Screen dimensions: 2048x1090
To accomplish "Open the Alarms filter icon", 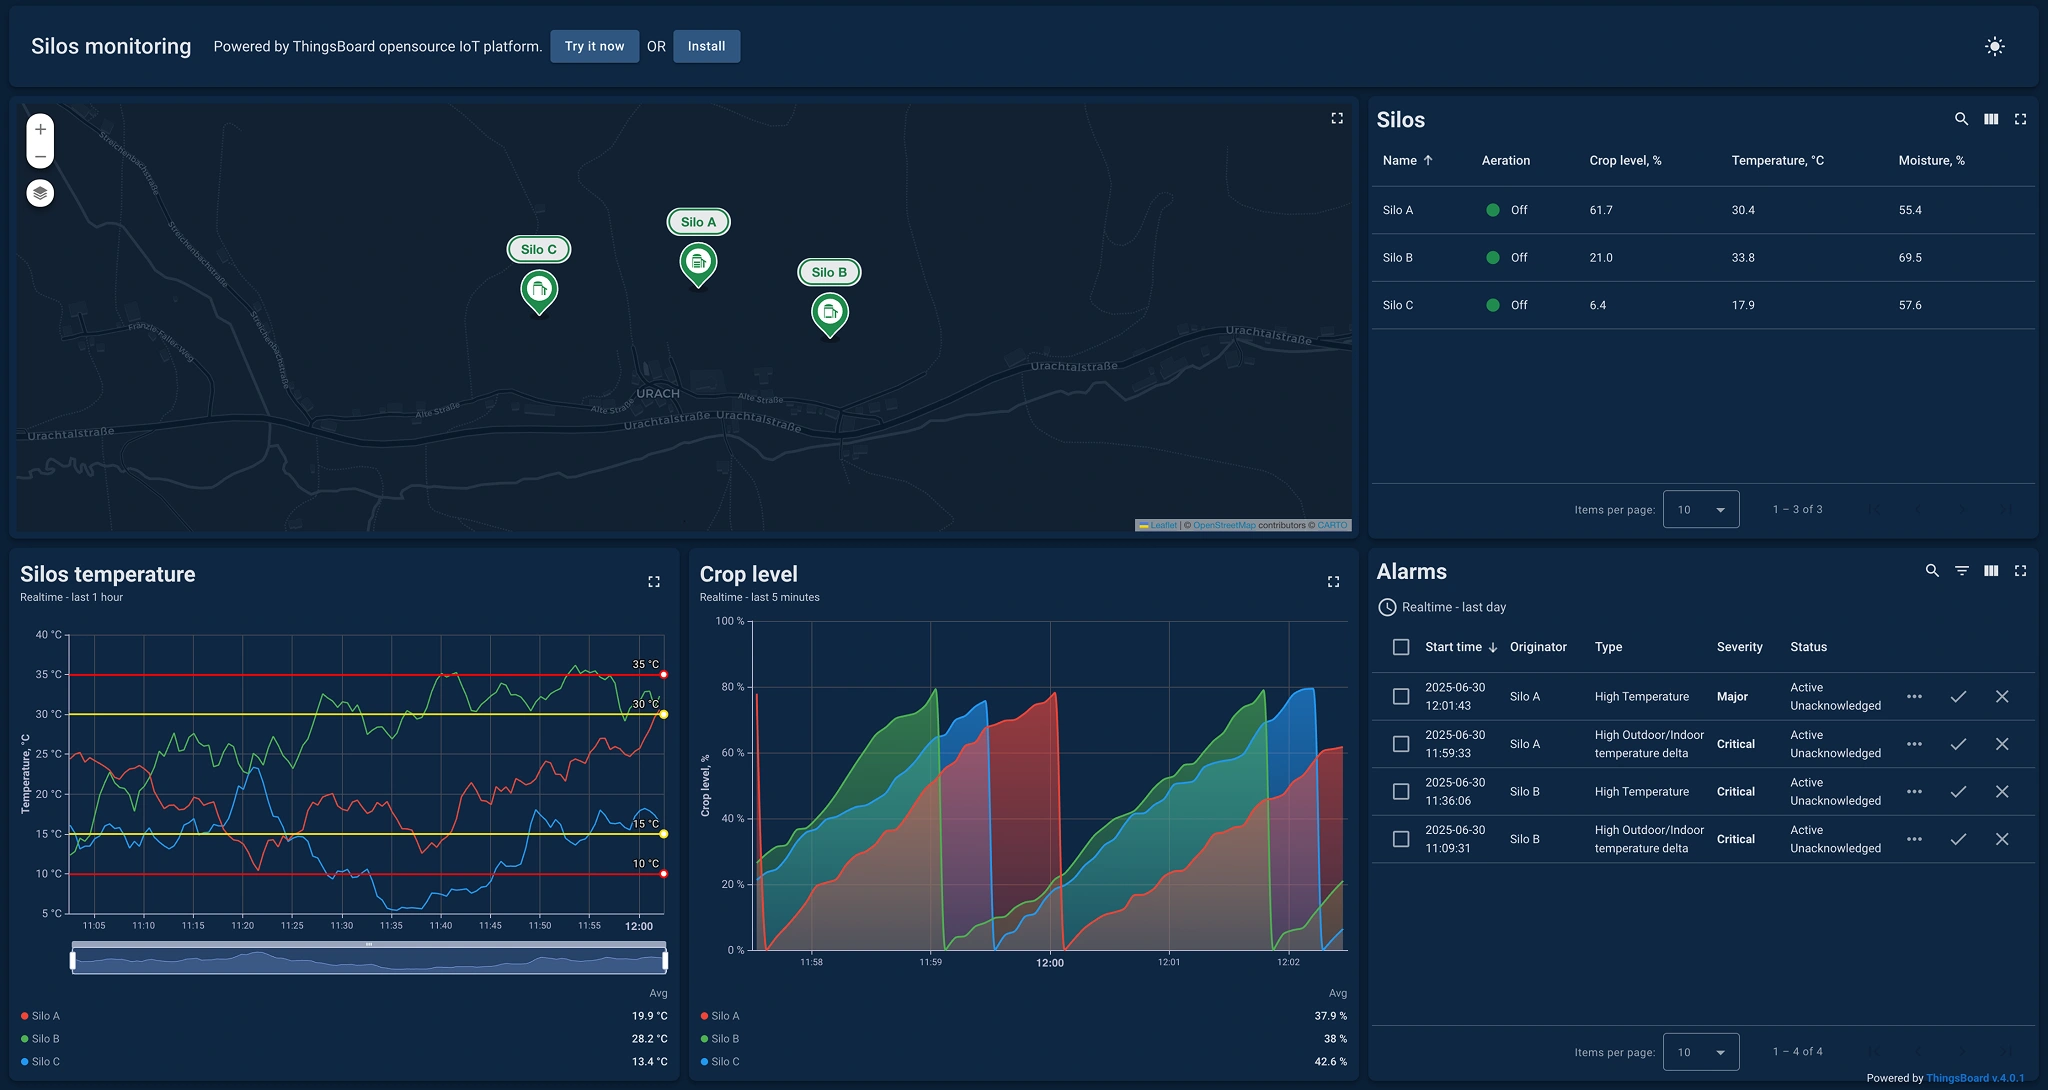I will pos(1961,570).
